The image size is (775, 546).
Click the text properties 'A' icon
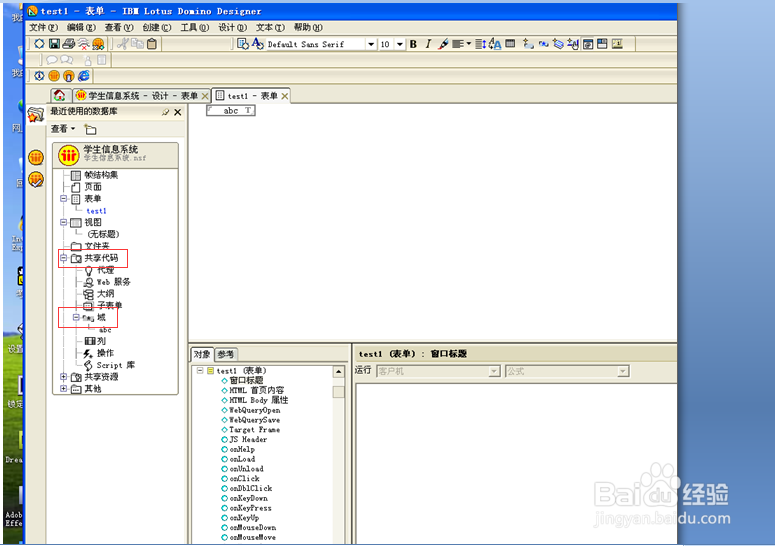258,44
